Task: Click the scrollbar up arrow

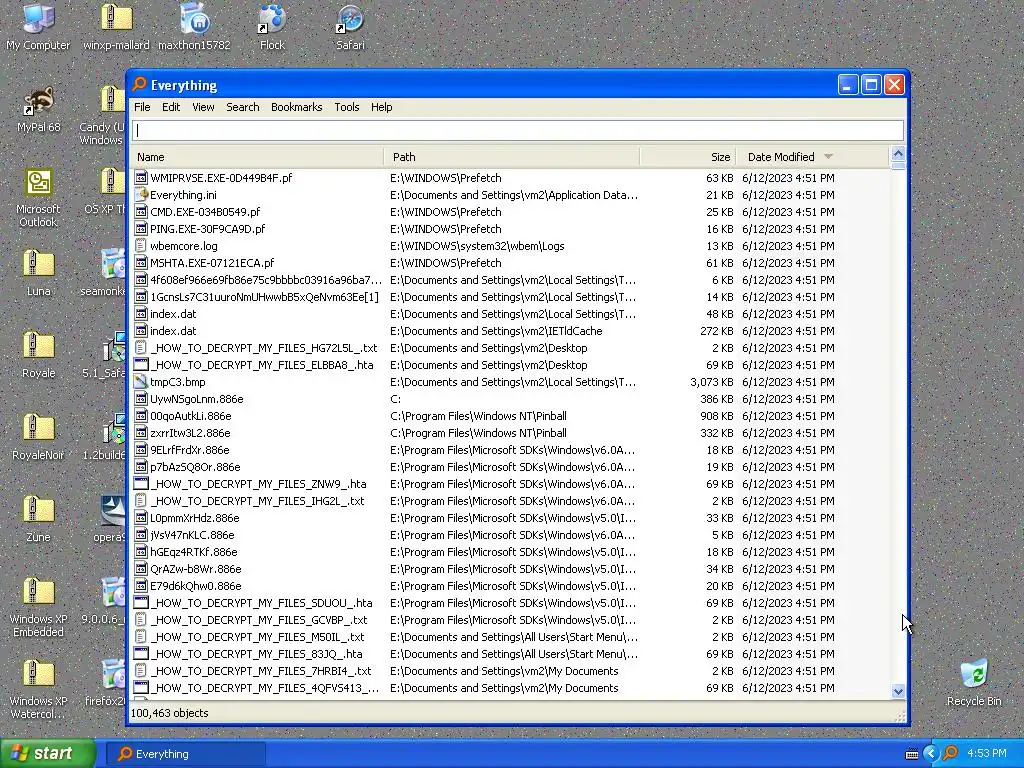Action: [x=898, y=154]
